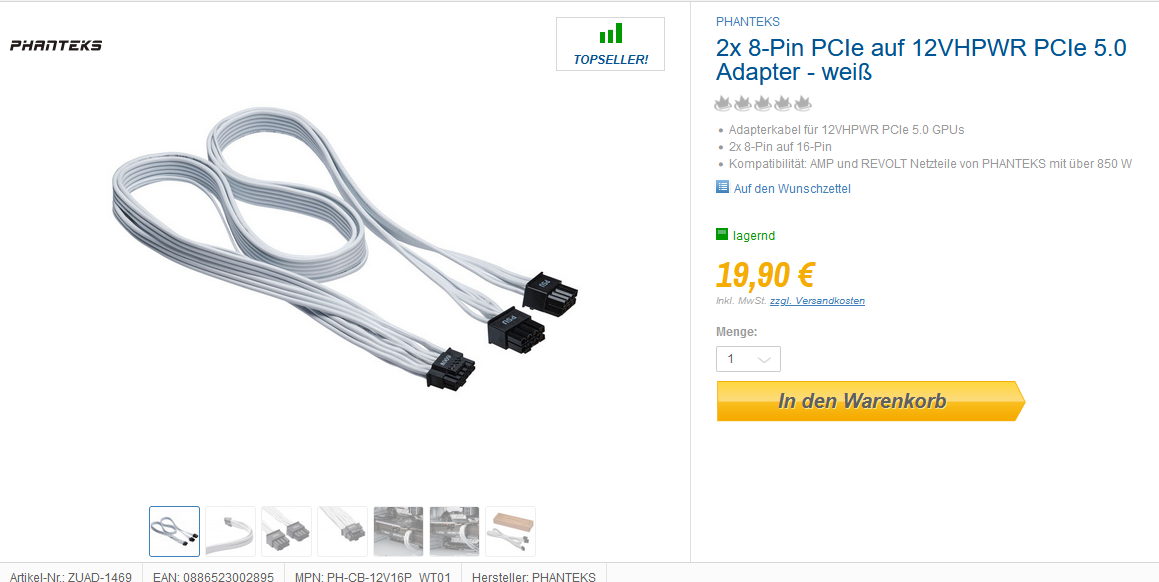This screenshot has width=1159, height=582.
Task: Select the seventh packaging box thumbnail
Action: coord(511,531)
